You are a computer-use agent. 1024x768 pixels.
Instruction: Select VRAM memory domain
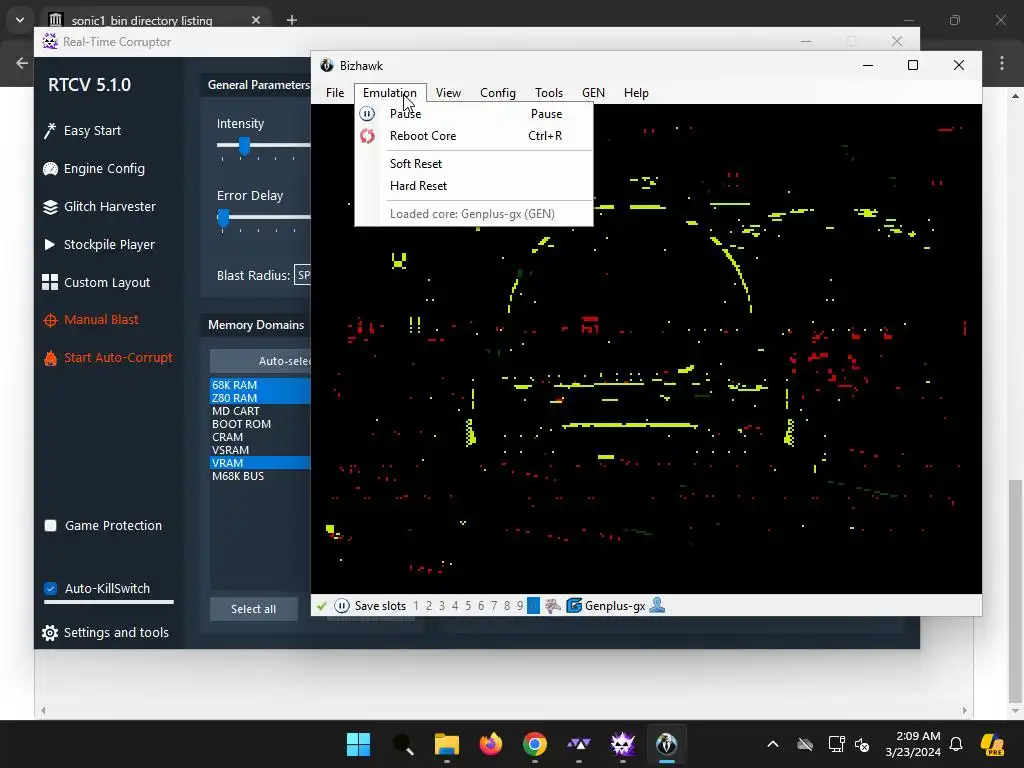260,463
